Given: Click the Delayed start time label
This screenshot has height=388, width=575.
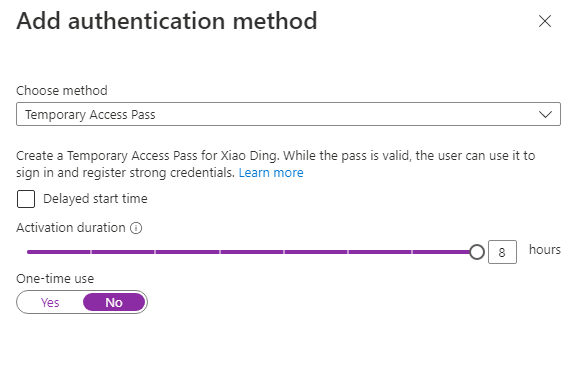Looking at the screenshot, I should (95, 199).
